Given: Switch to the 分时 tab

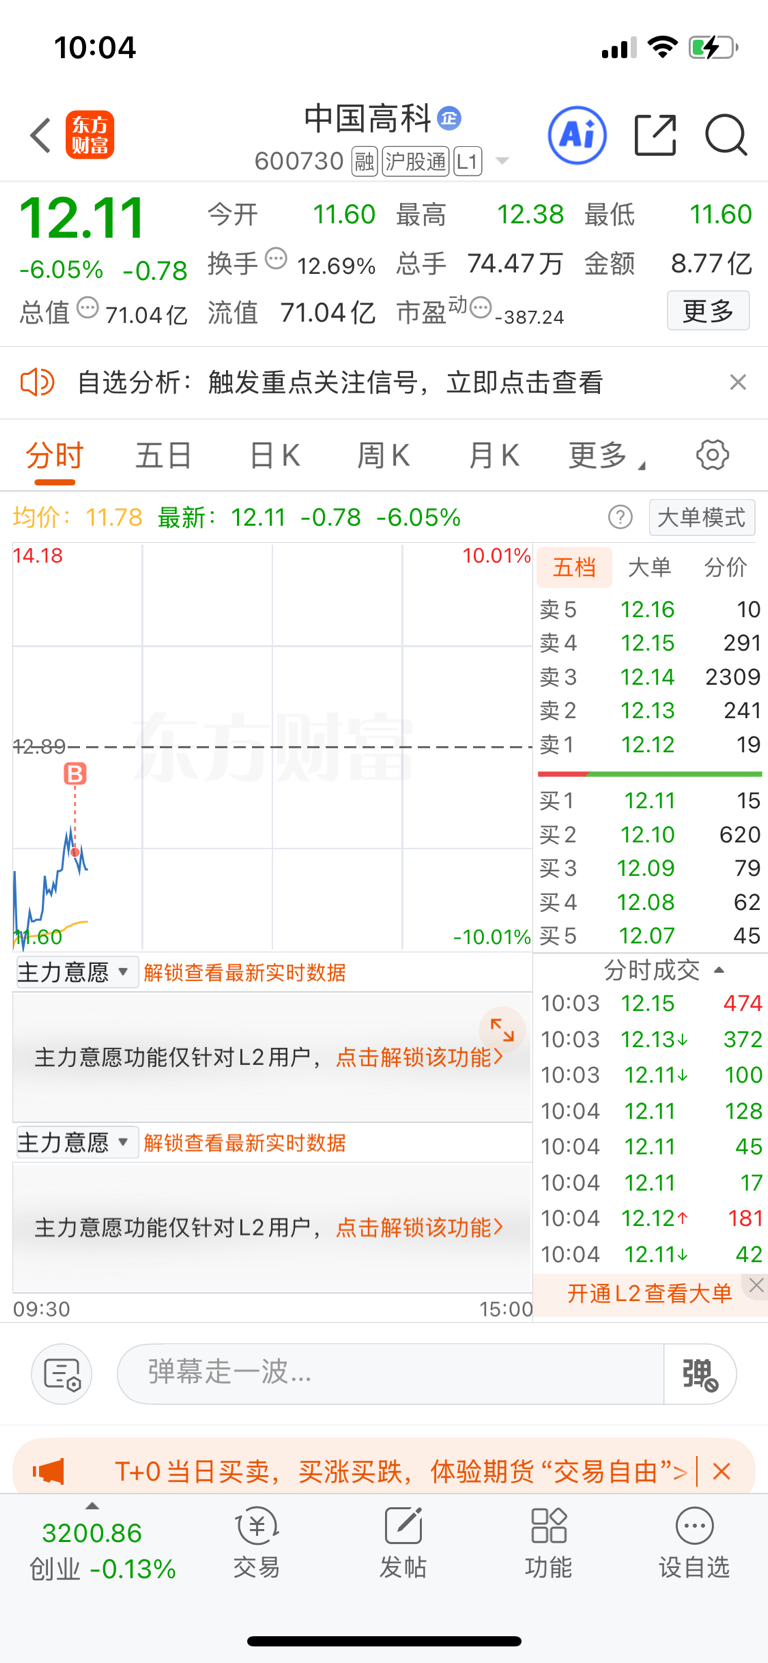Looking at the screenshot, I should click(54, 456).
